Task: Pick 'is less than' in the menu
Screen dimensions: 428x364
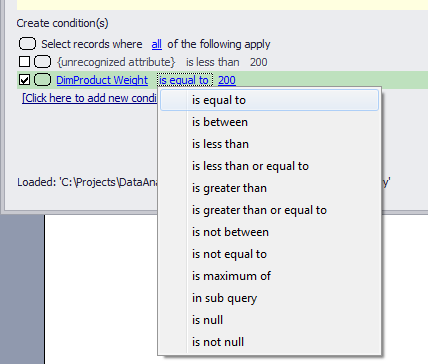Action: click(269, 144)
